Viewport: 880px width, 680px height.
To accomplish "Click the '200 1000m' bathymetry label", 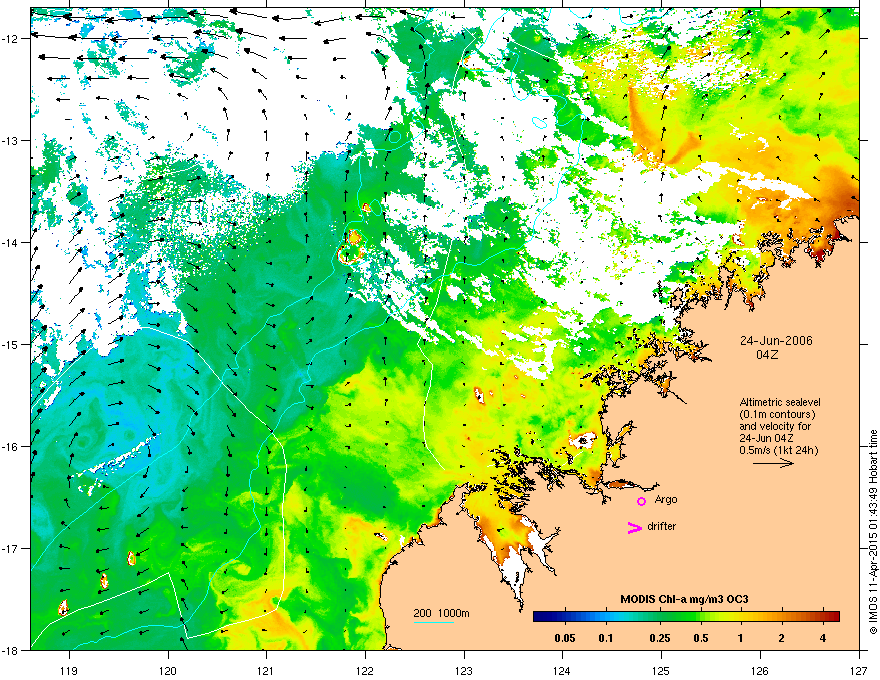I will (x=441, y=613).
